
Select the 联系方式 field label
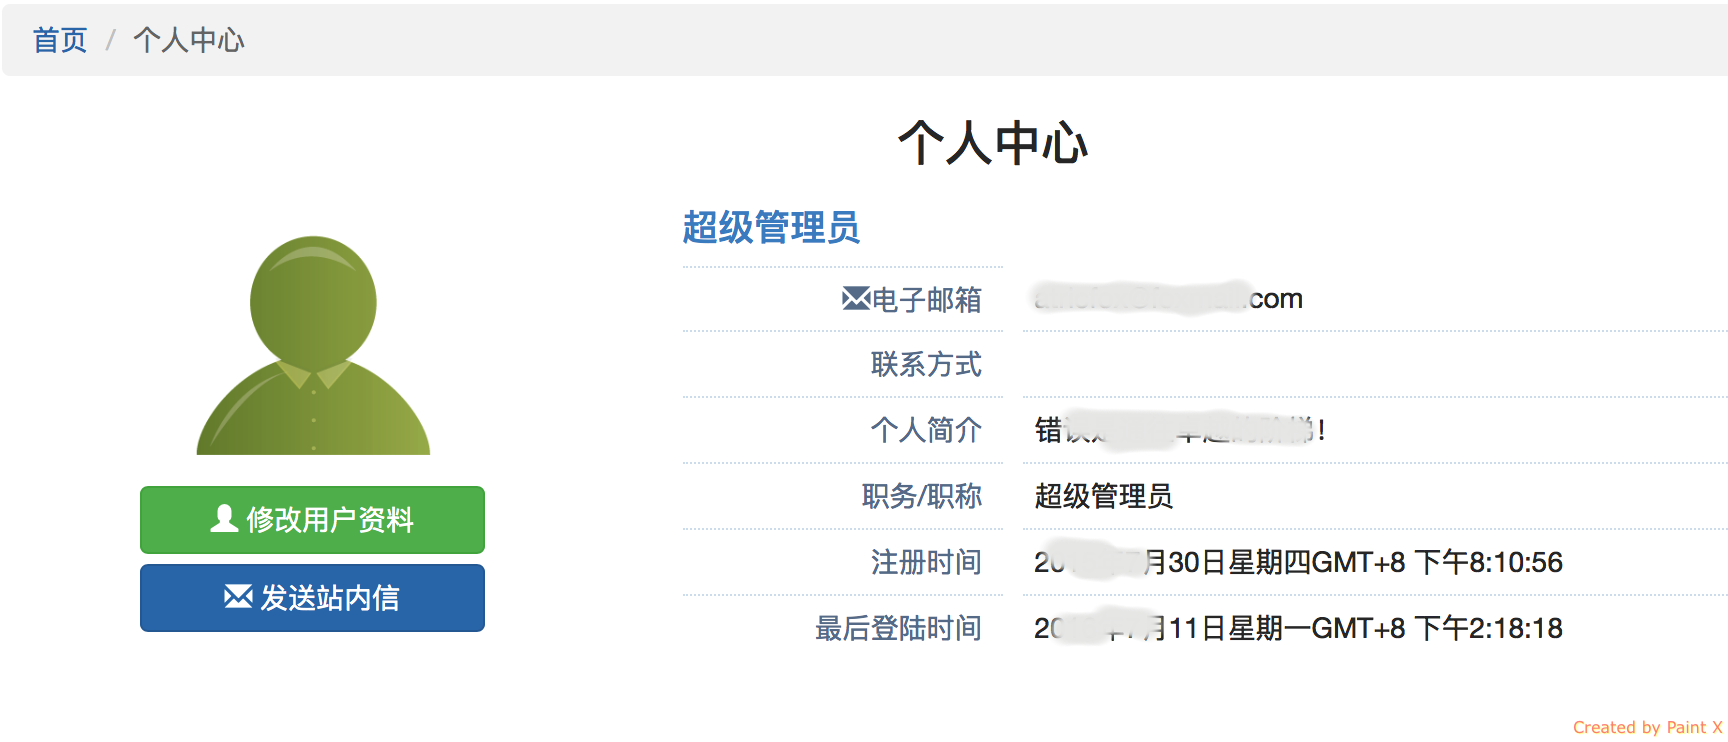click(926, 364)
